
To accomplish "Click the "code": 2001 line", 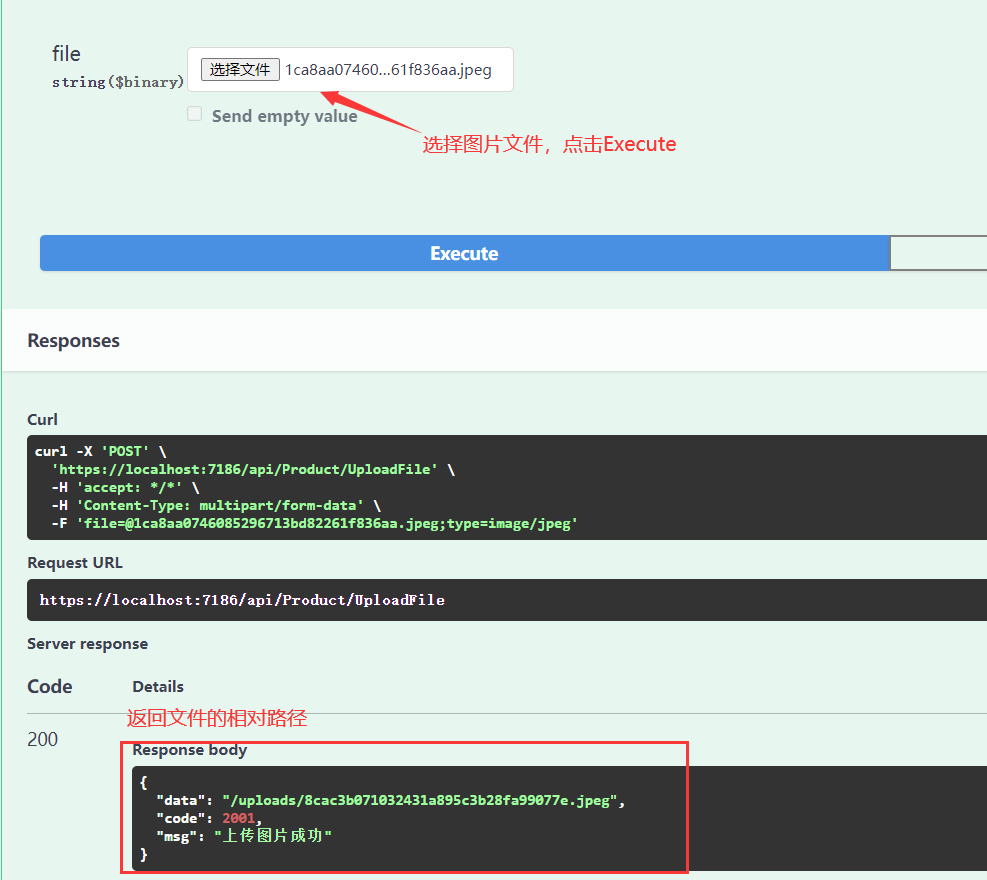I will 209,818.
